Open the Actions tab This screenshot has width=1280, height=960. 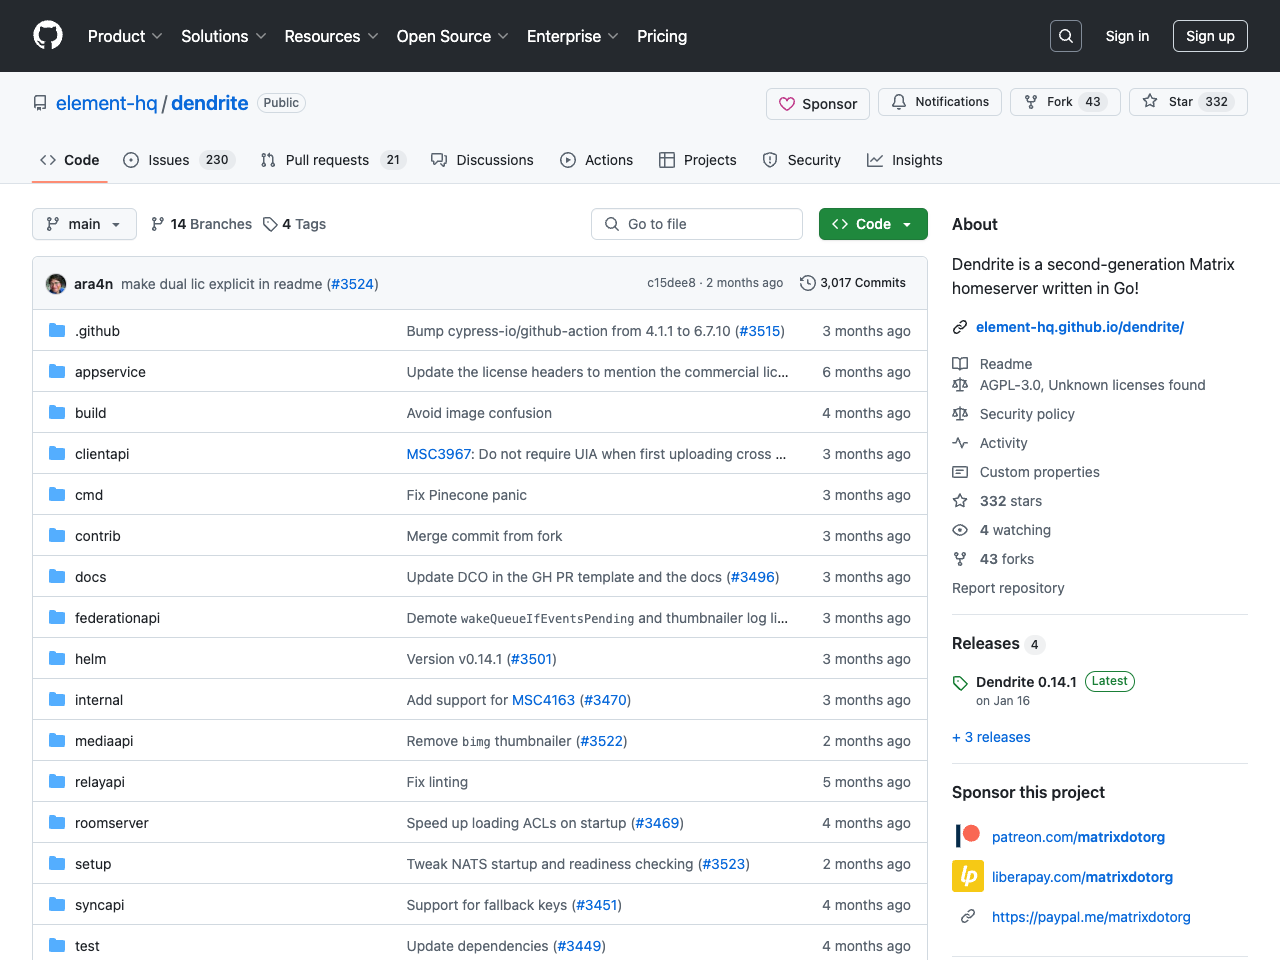coord(597,160)
